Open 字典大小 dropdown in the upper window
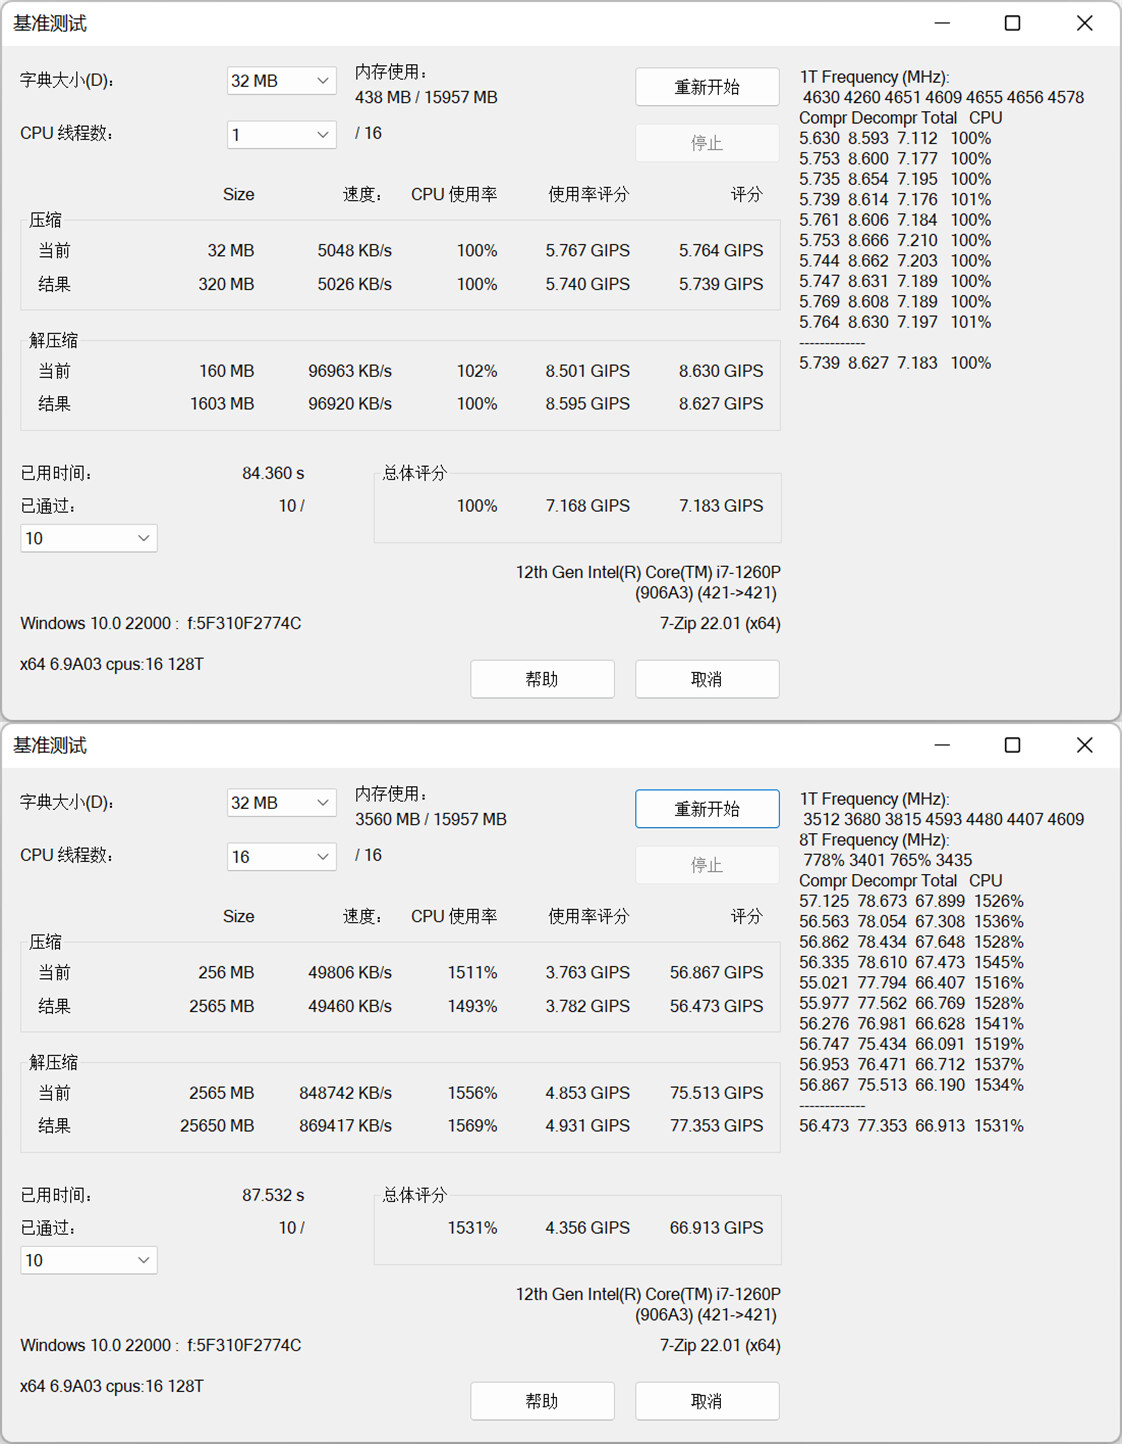The width and height of the screenshot is (1122, 1444). (x=281, y=81)
